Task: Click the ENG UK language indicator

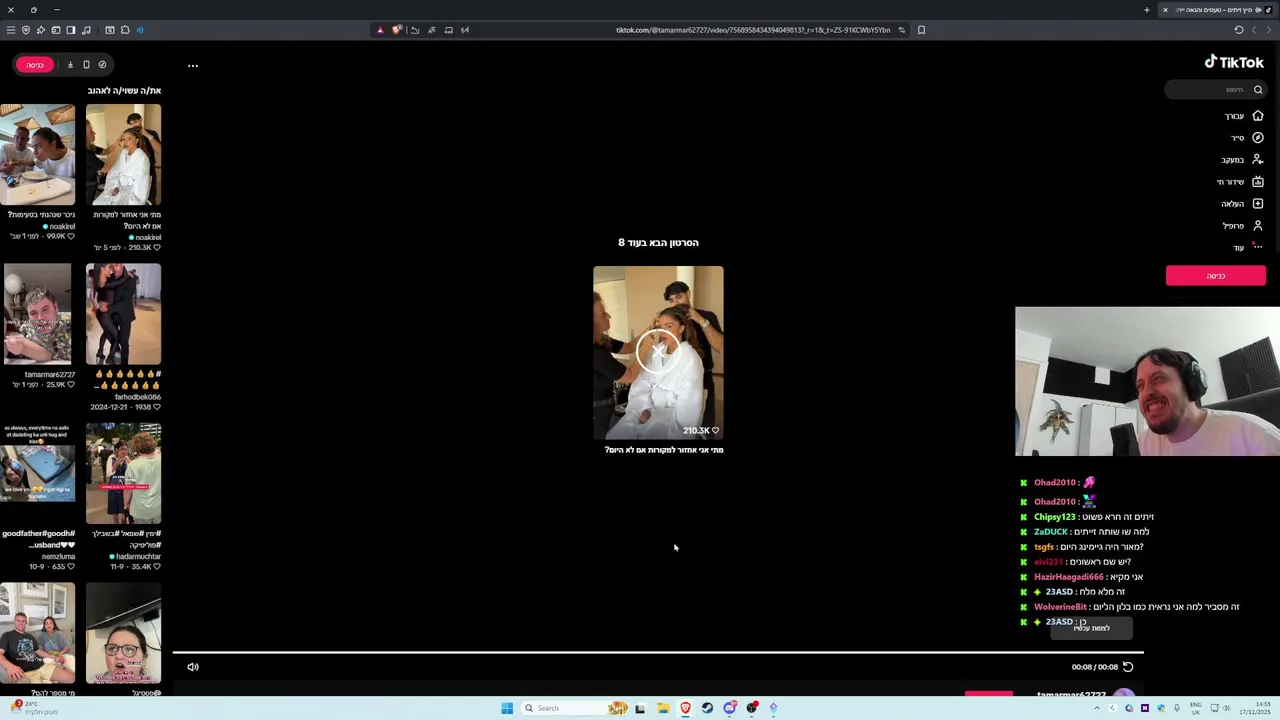Action: pyautogui.click(x=1195, y=708)
